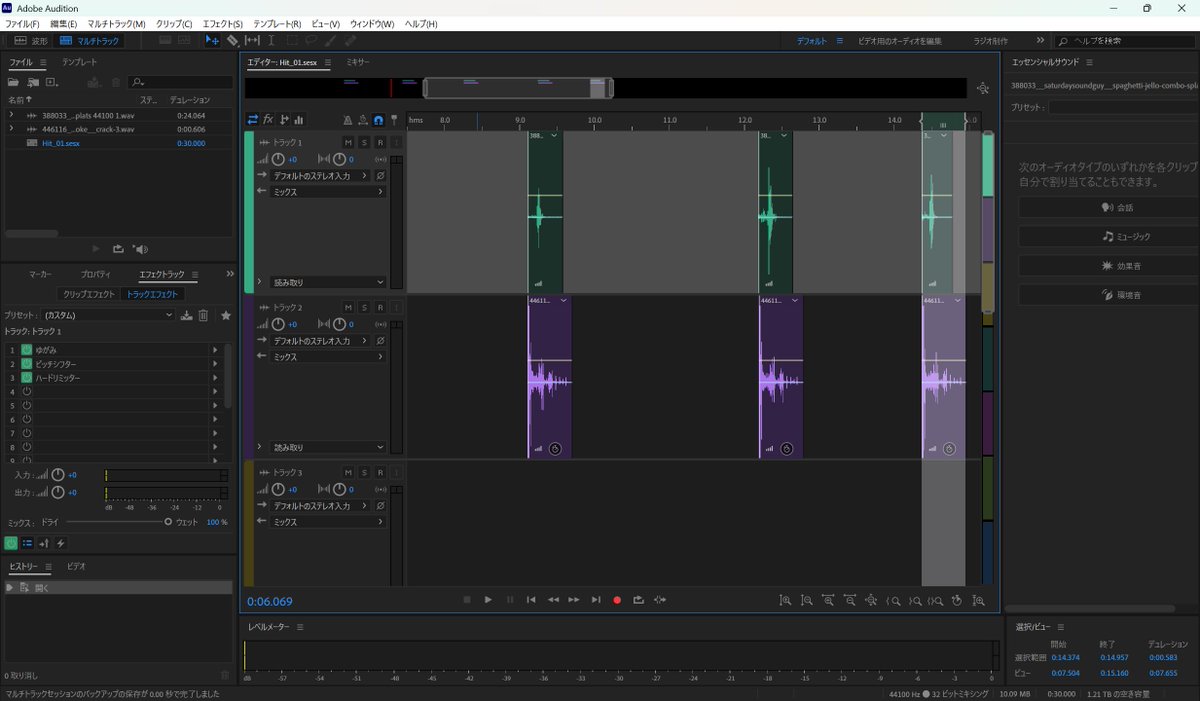Viewport: 1200px width, 701px height.
Task: Mute Track 1 with M button
Action: (348, 142)
